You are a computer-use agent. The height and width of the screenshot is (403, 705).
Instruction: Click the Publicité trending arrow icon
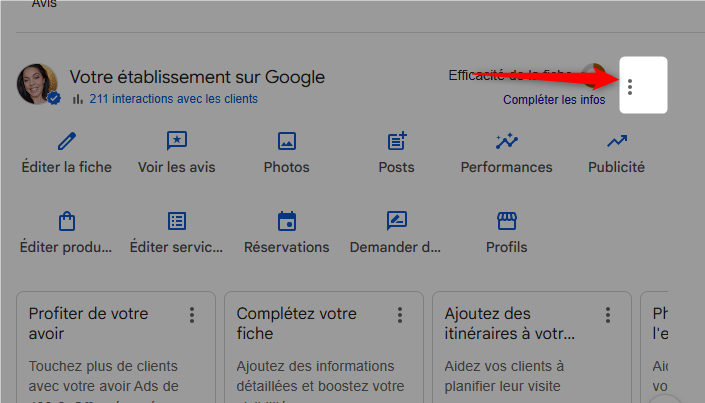[617, 141]
